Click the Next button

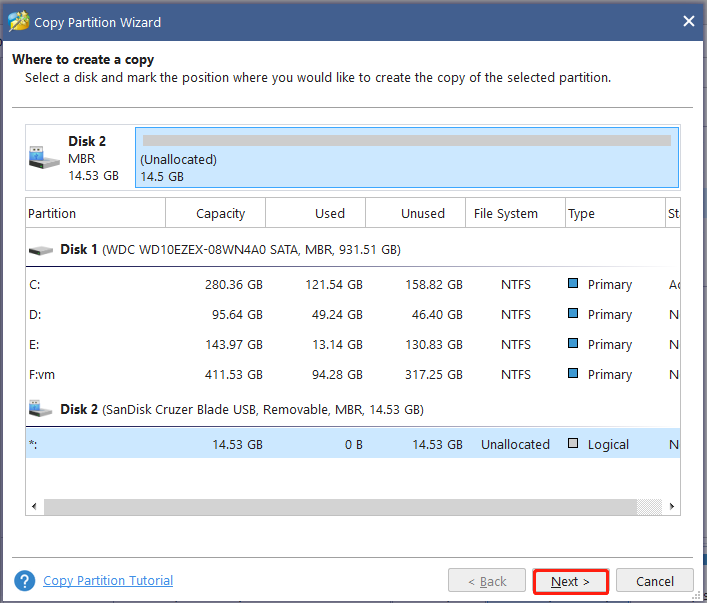coord(570,581)
